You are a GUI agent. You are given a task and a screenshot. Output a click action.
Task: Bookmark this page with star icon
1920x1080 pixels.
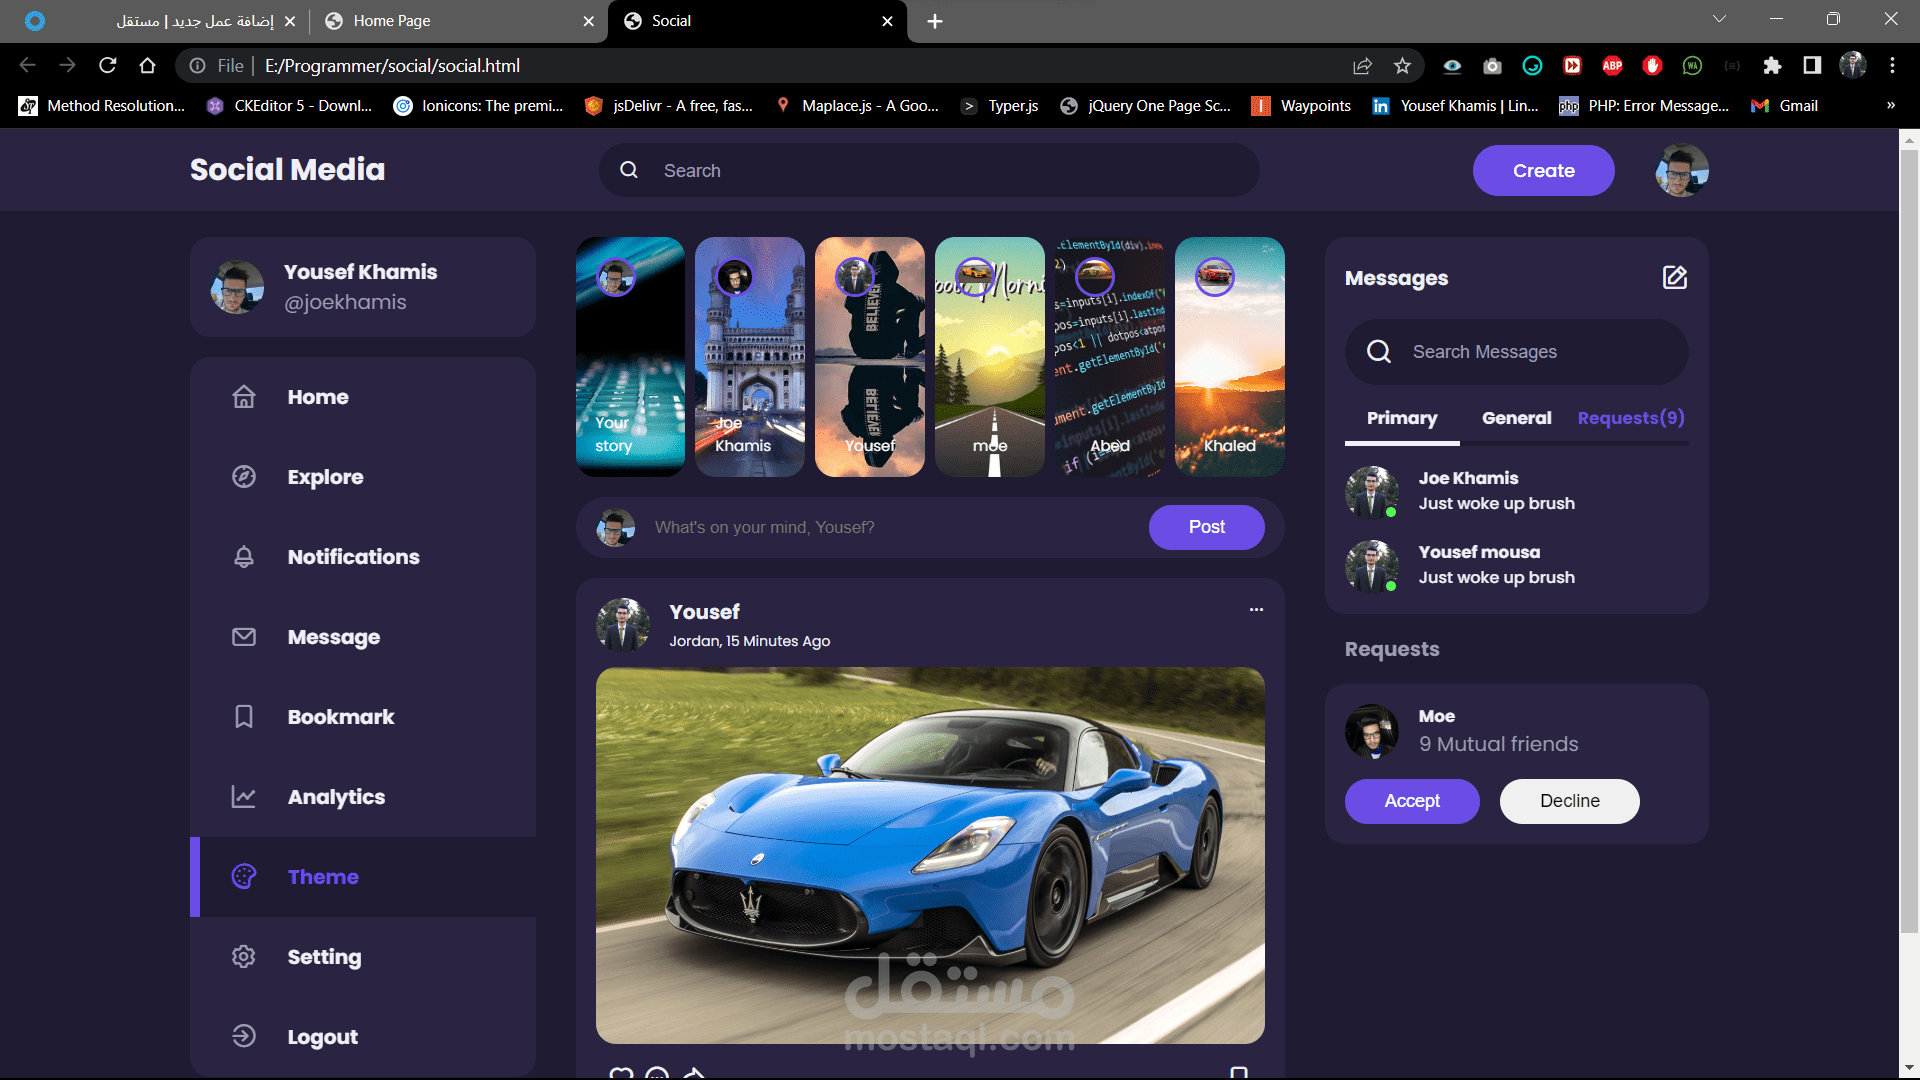click(x=1402, y=66)
